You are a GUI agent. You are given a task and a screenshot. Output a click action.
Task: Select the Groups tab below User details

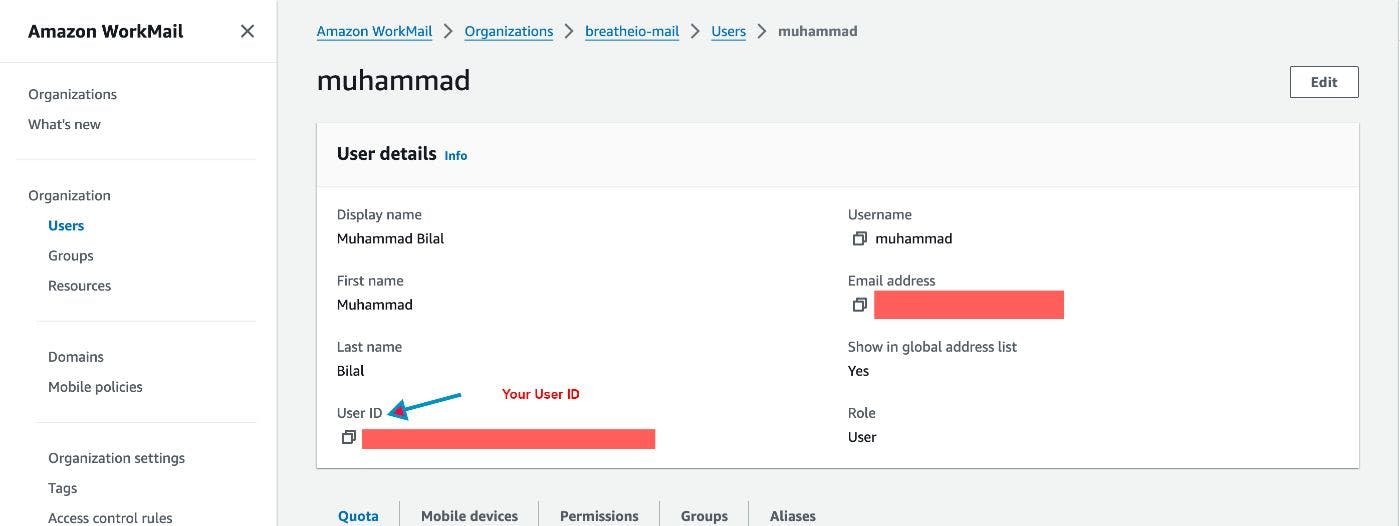point(704,516)
